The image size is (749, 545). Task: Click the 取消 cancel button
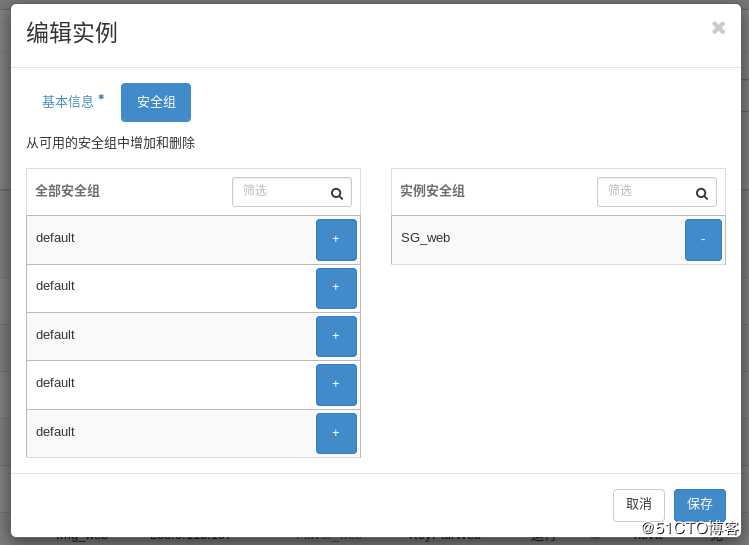point(639,504)
